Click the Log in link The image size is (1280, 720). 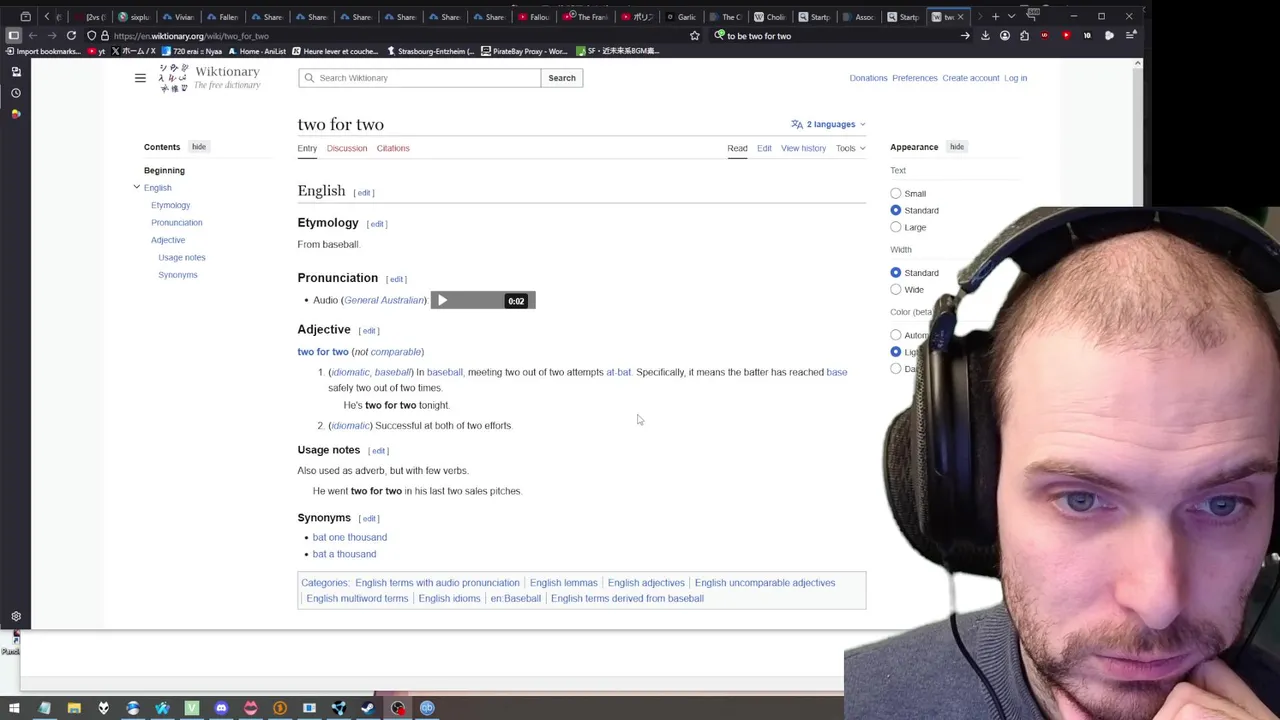pyautogui.click(x=1015, y=78)
